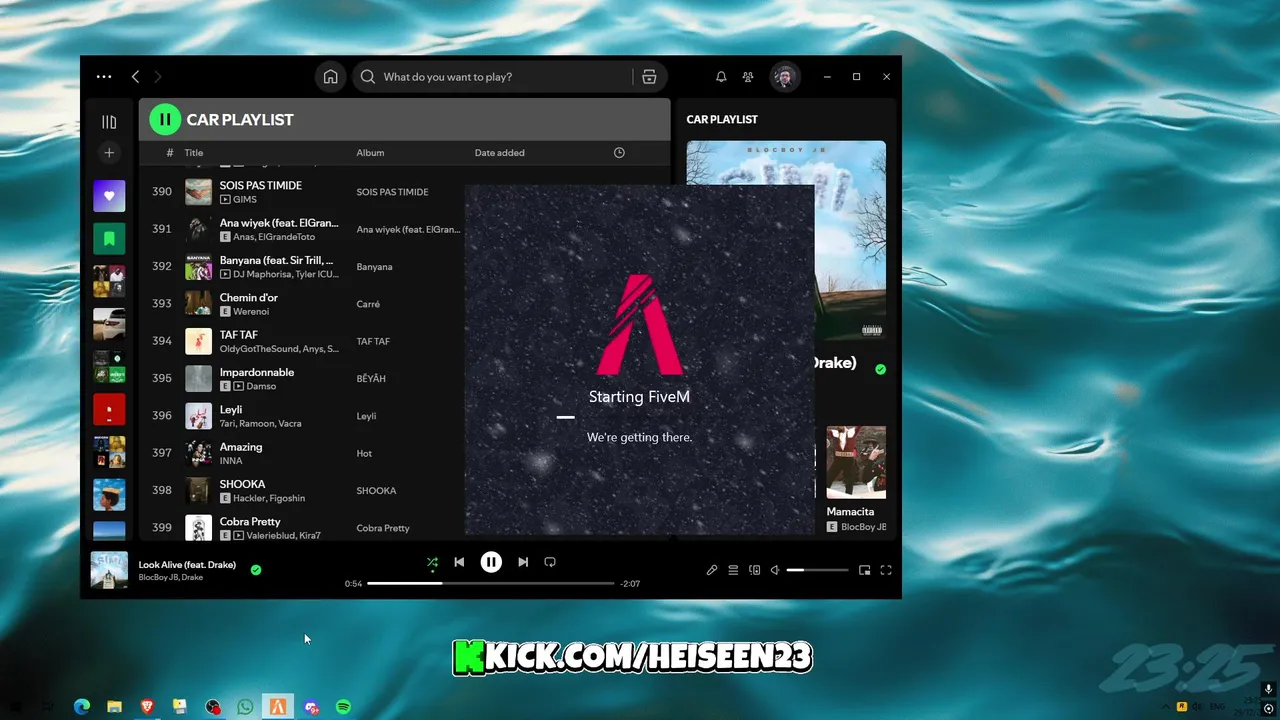
Task: Open the album link 'Hot'
Action: coord(364,453)
